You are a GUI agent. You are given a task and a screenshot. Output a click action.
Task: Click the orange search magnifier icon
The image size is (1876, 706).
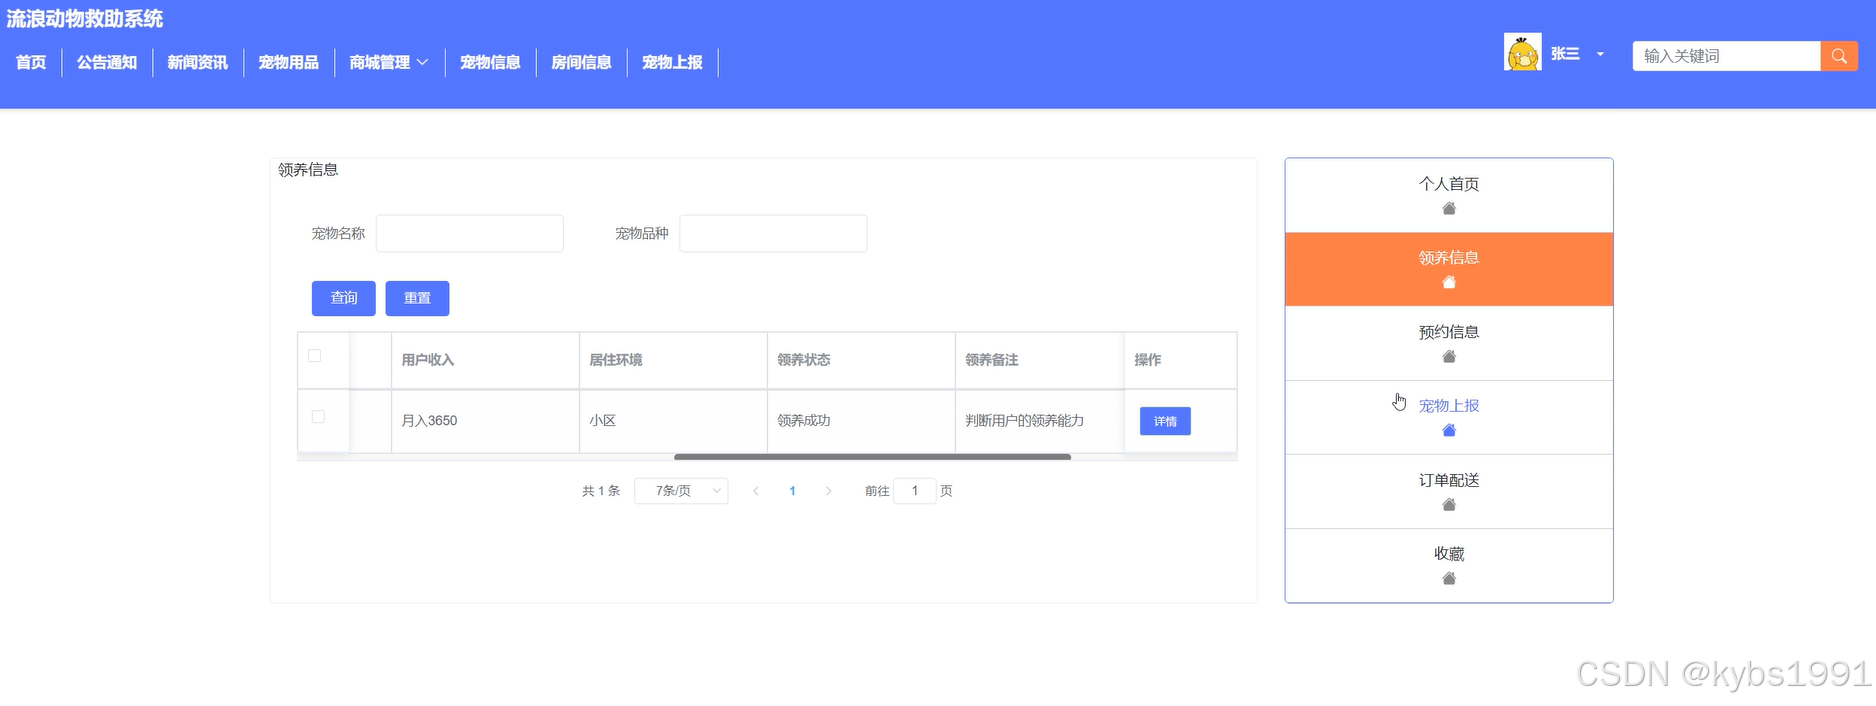click(1839, 56)
